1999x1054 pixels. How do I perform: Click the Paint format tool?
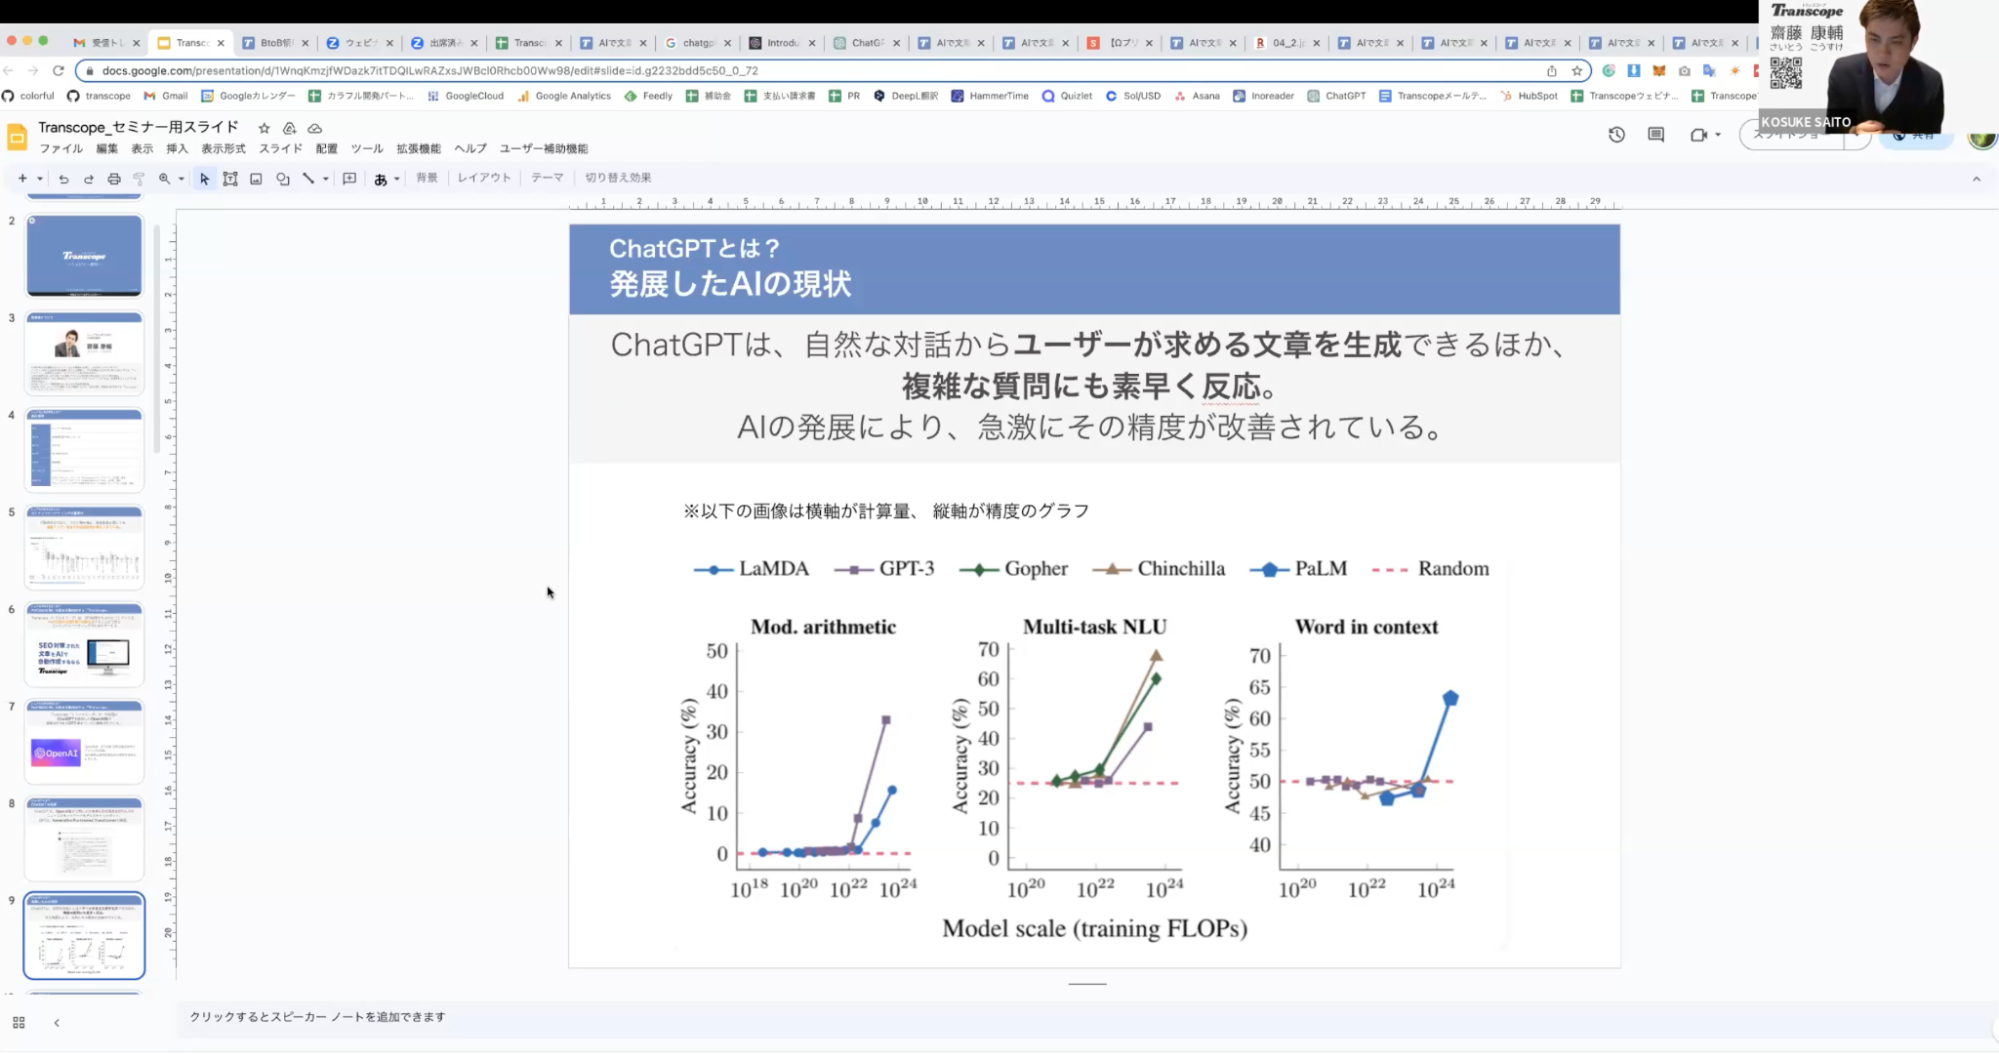click(x=139, y=178)
